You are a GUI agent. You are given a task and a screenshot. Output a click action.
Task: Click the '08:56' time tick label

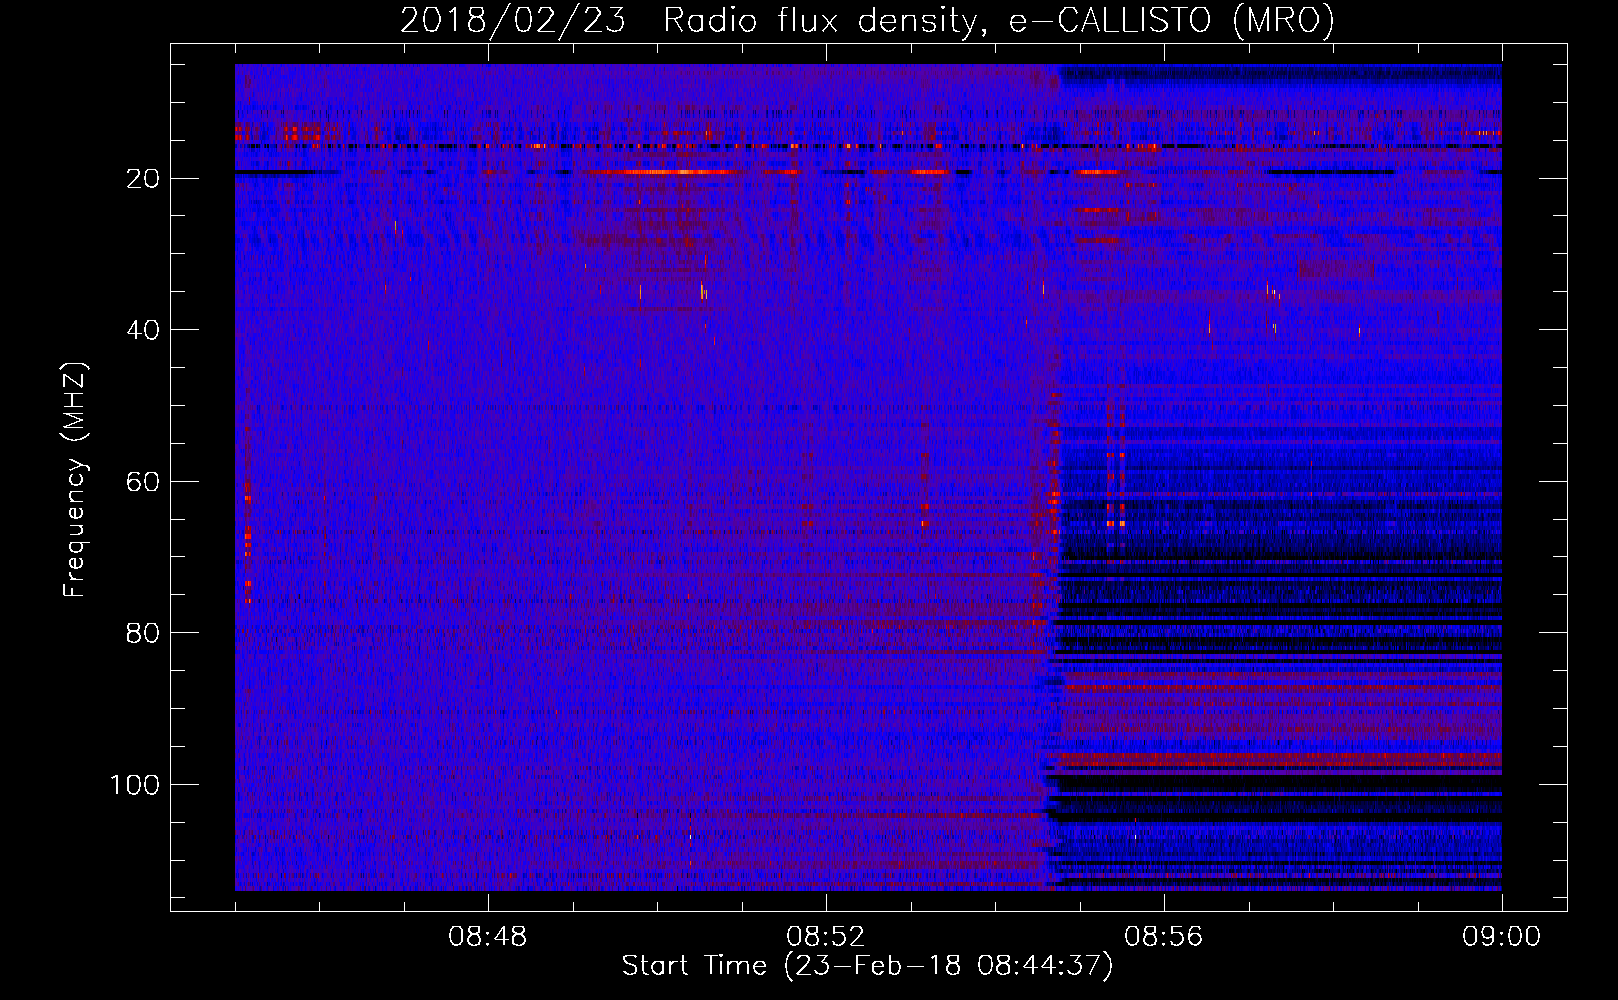click(1163, 937)
